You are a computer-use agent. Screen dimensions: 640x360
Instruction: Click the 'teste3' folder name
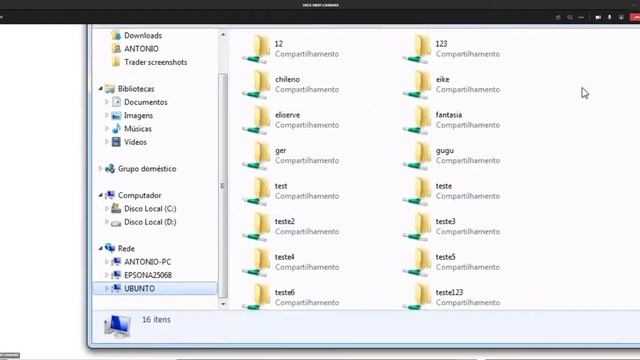coord(445,222)
